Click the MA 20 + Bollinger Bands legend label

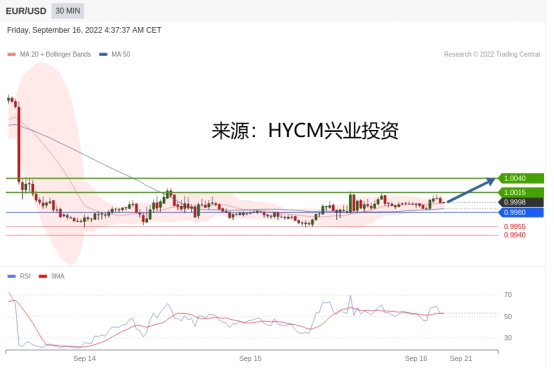click(55, 54)
